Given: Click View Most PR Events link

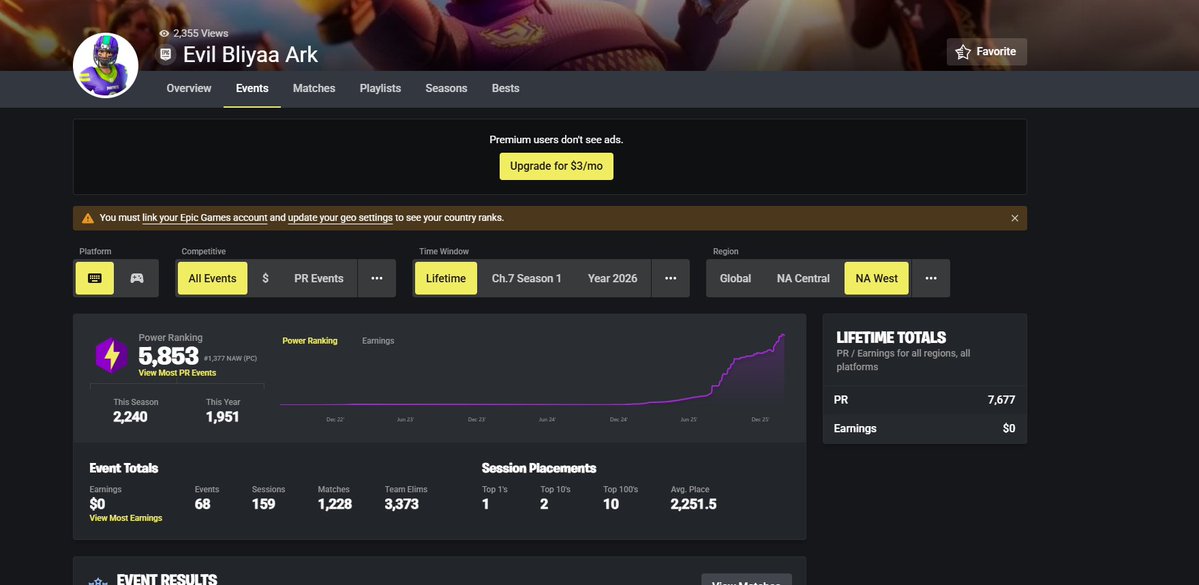Looking at the screenshot, I should (177, 373).
